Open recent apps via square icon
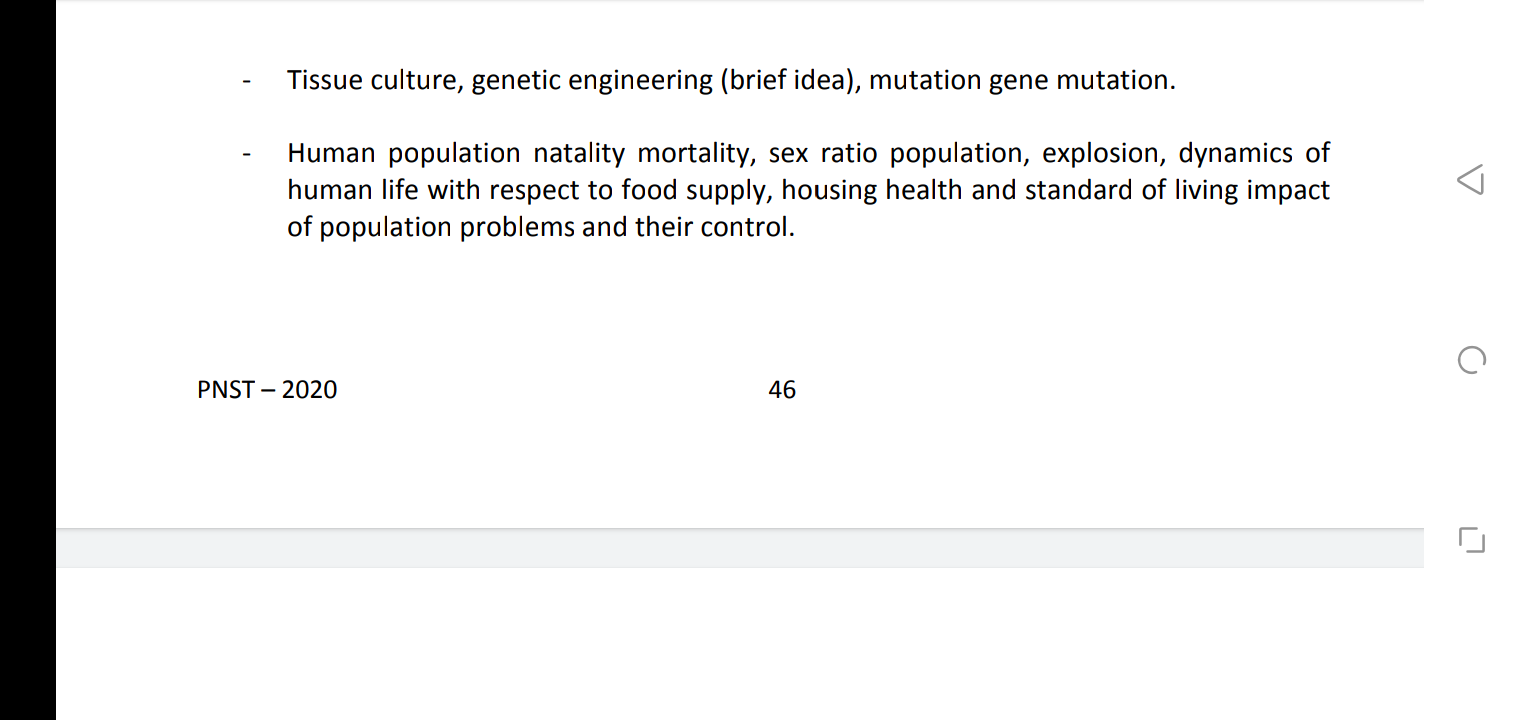 [1472, 540]
